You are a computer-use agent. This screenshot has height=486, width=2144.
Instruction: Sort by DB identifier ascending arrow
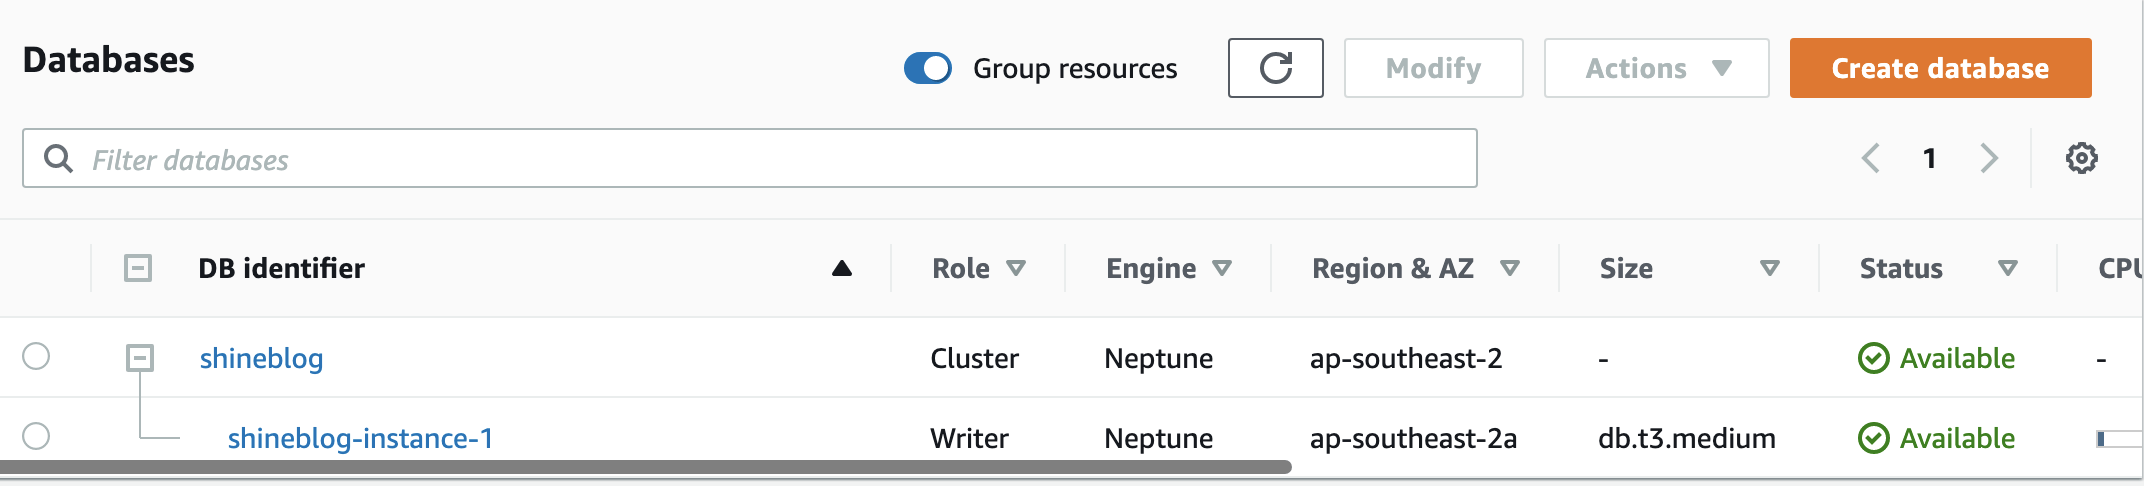pyautogui.click(x=842, y=268)
